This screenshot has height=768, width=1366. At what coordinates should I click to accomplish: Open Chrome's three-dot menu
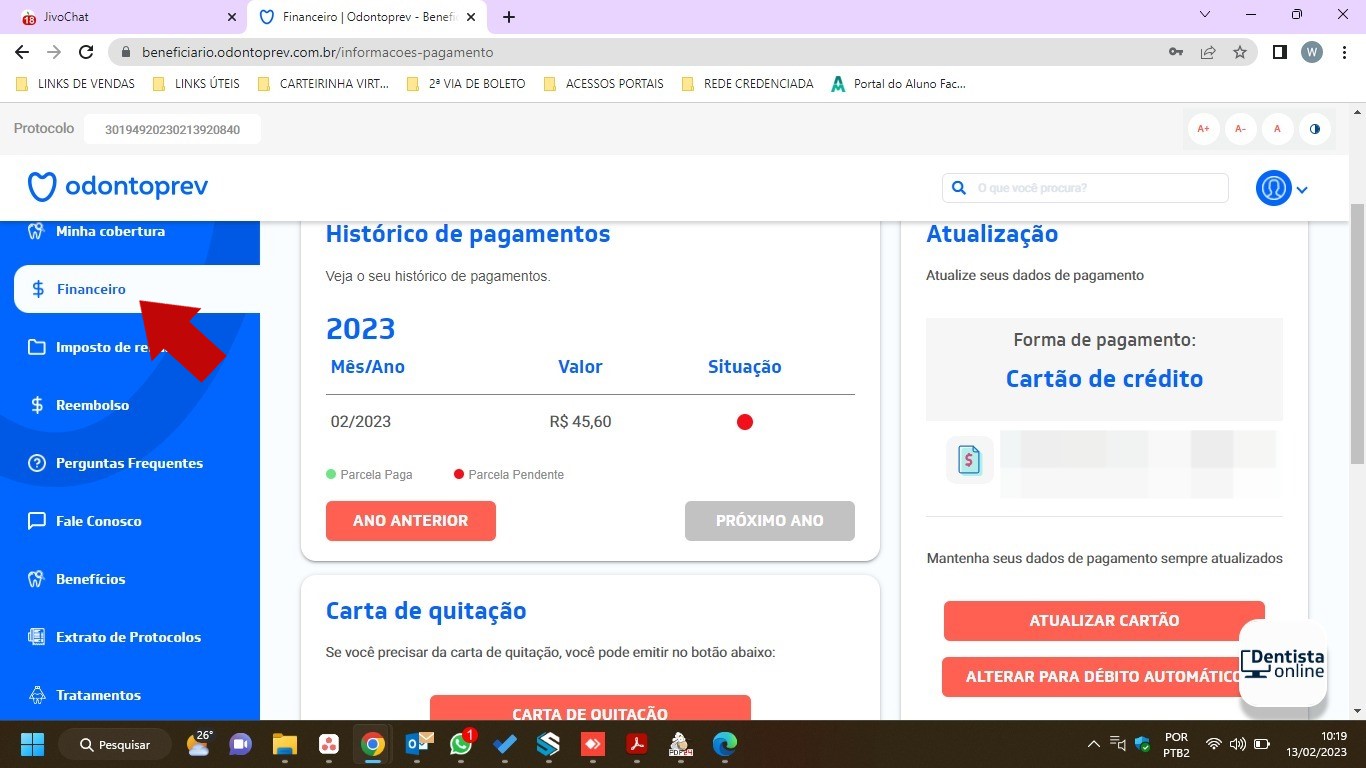1345,52
